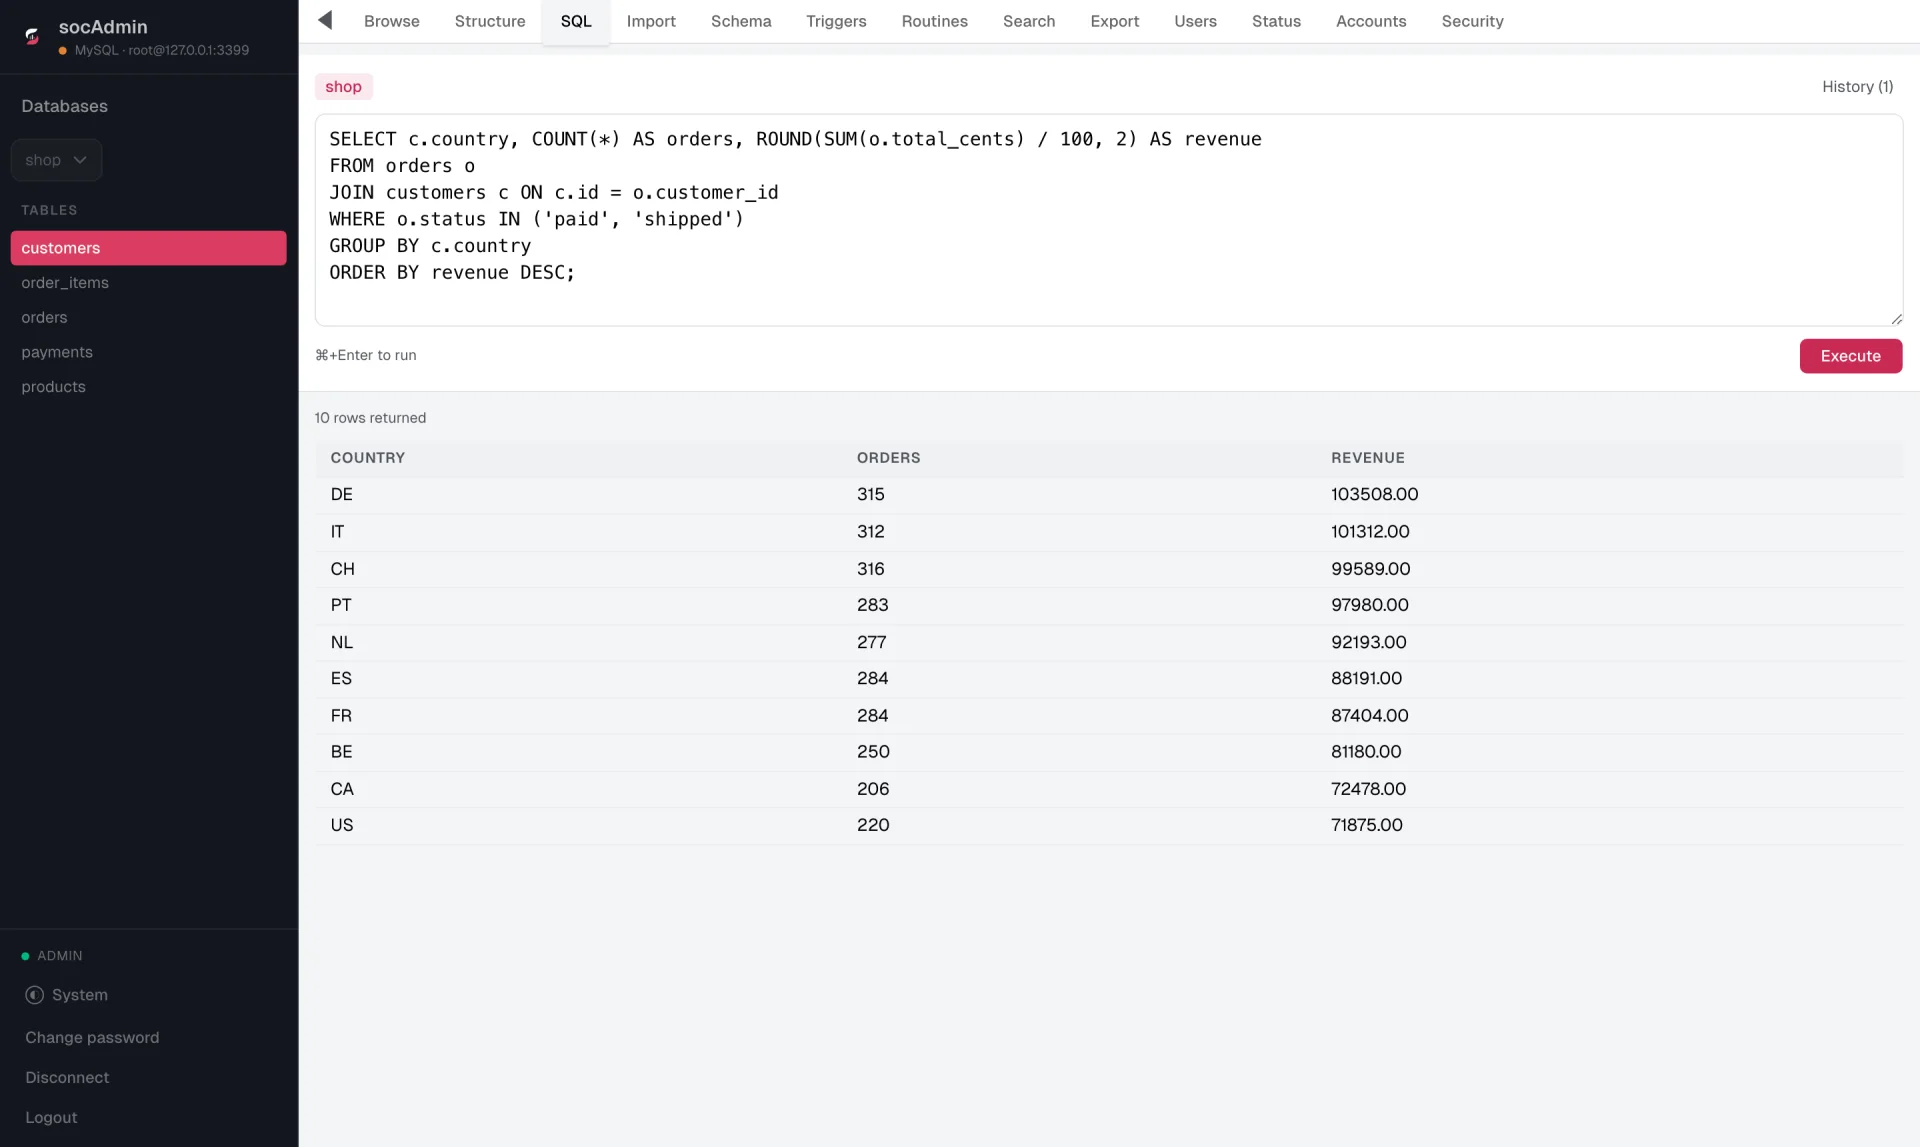Go to the Search tab
This screenshot has height=1147, width=1920.
[x=1029, y=21]
